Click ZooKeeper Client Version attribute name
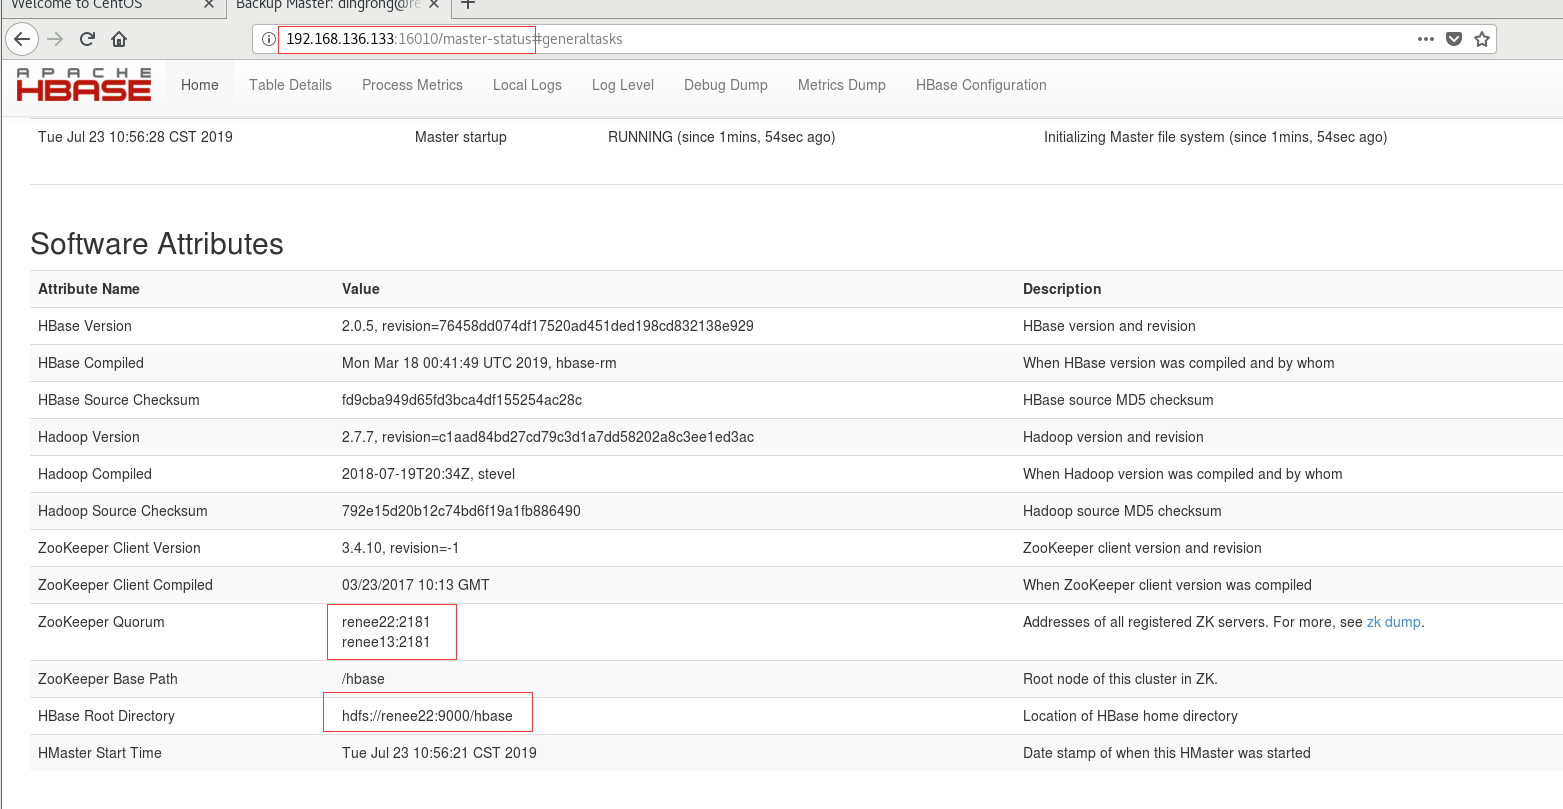Viewport: 1563px width, 809px height. pyautogui.click(x=119, y=548)
